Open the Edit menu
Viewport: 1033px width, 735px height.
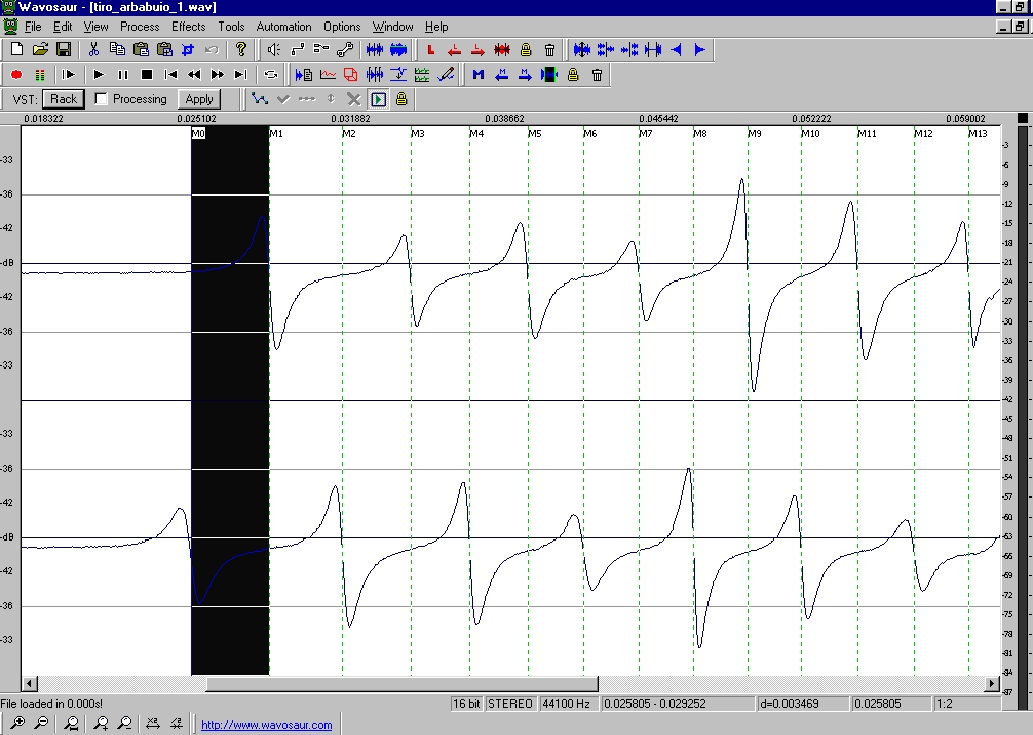pos(63,27)
